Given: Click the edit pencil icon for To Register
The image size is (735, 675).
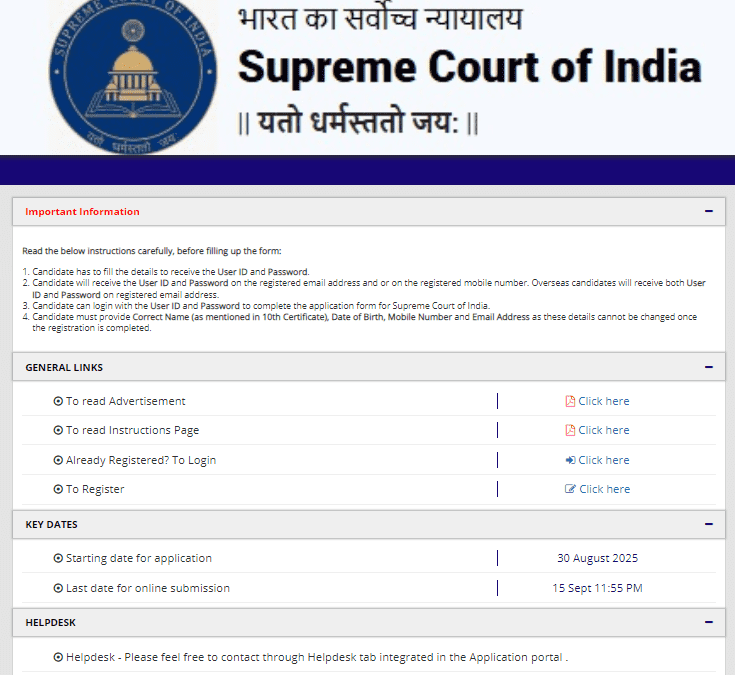Looking at the screenshot, I should (571, 489).
